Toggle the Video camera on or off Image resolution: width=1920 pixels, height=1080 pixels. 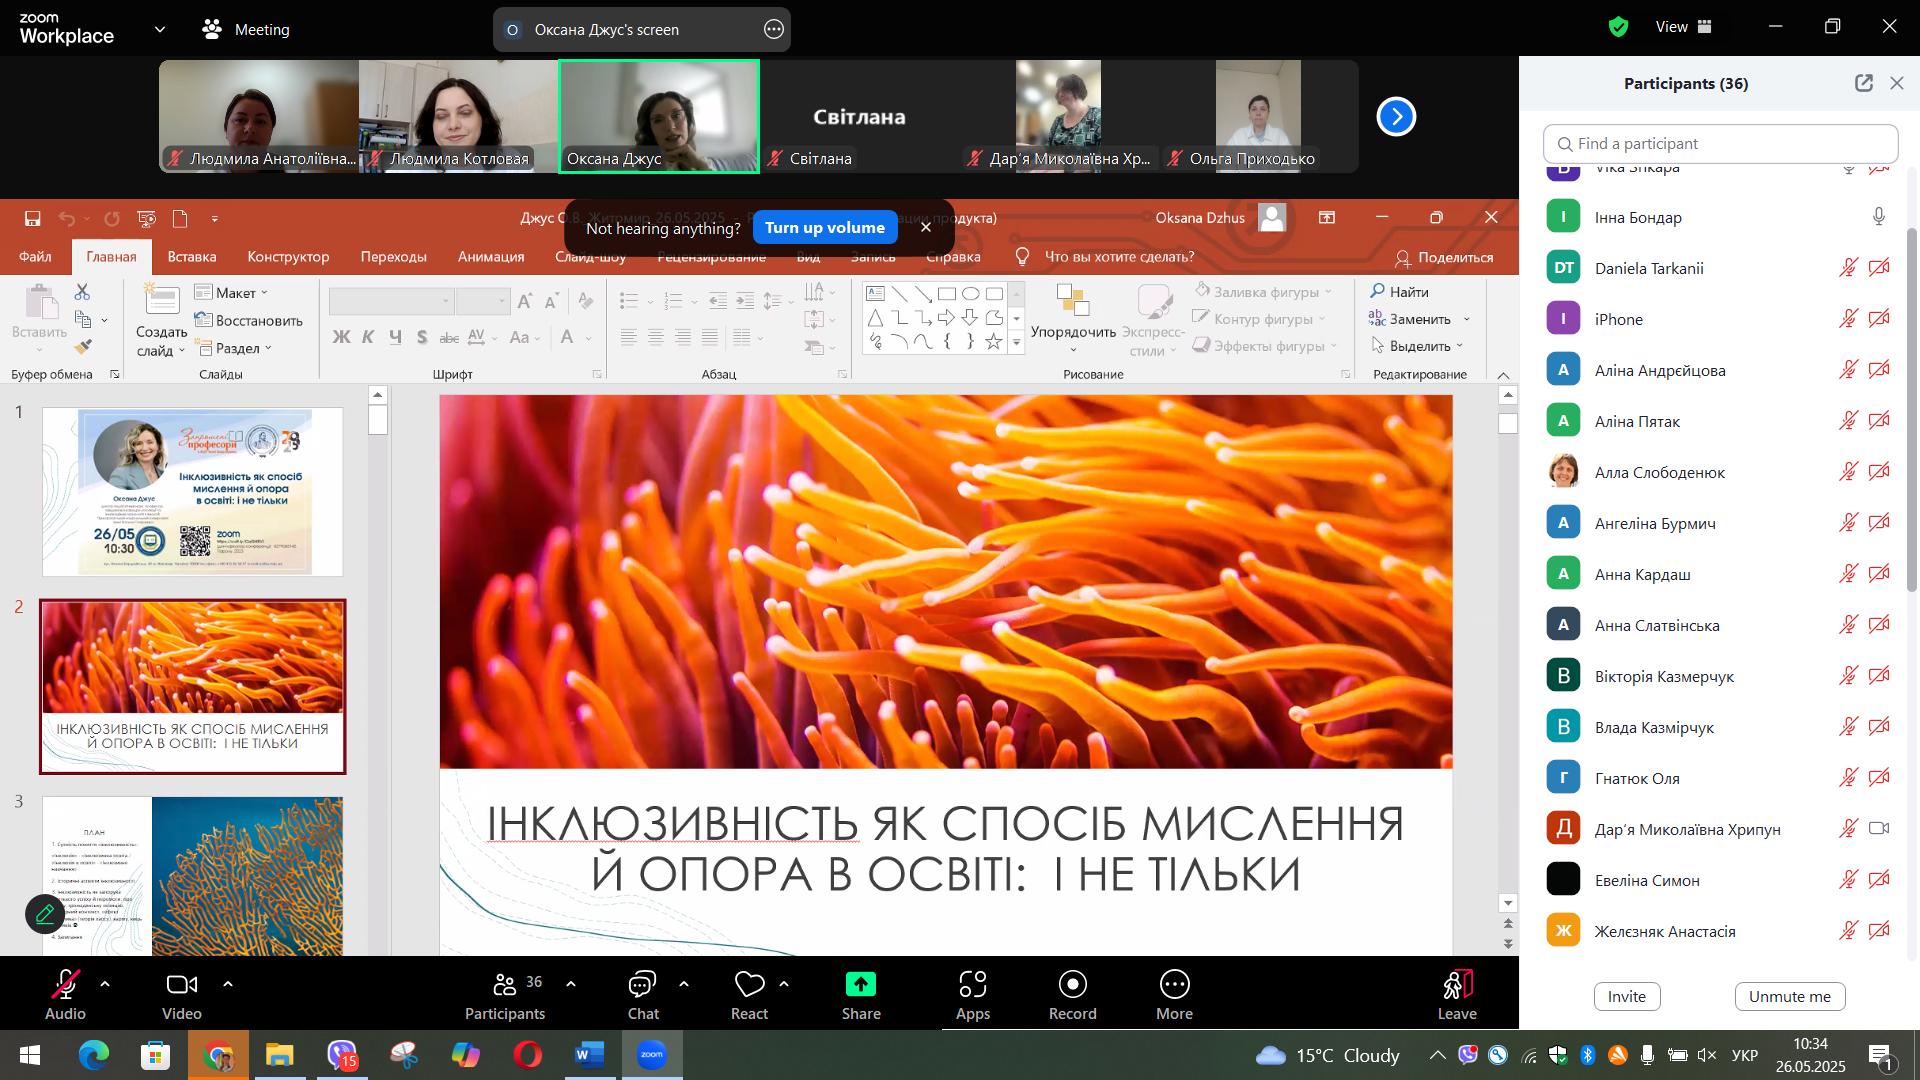[182, 995]
